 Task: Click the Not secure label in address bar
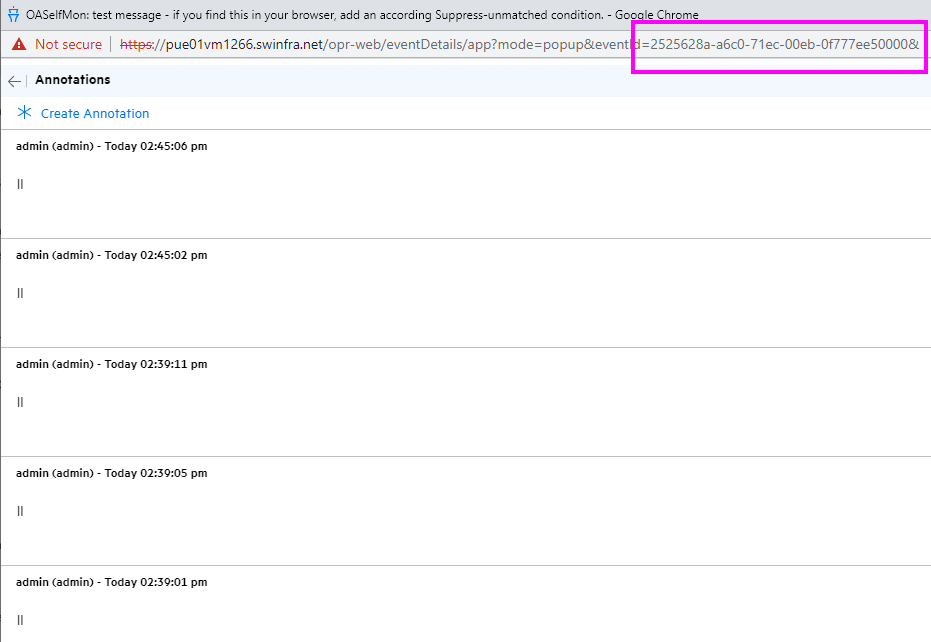coord(68,44)
